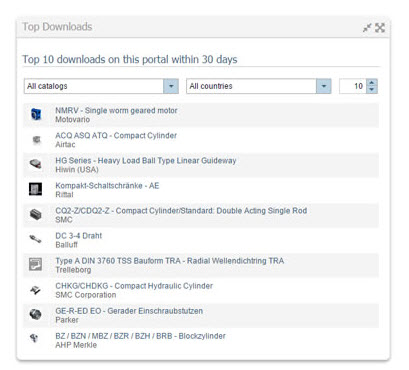409x370 pixels.
Task: Click the GE-R-ED EO fitting thumbnail
Action: click(x=35, y=314)
